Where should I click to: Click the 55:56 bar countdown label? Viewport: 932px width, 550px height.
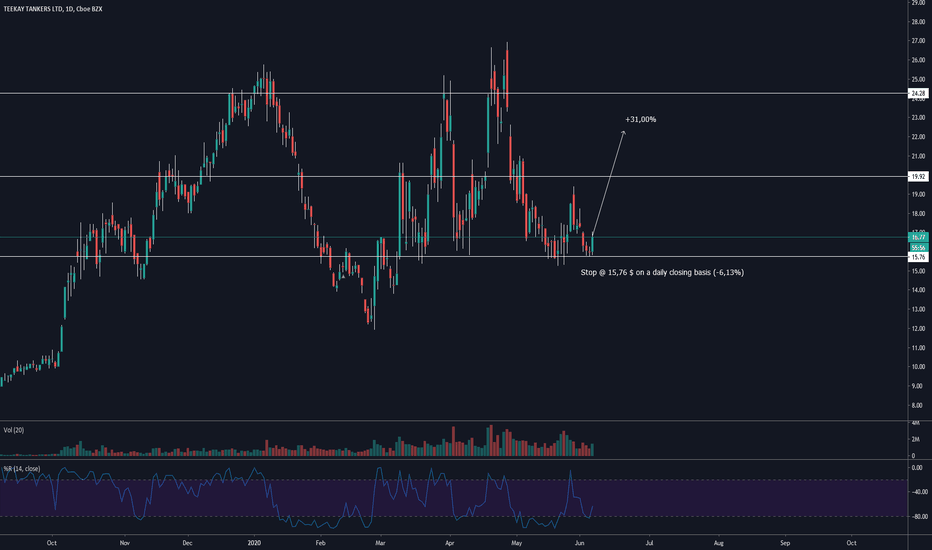918,247
